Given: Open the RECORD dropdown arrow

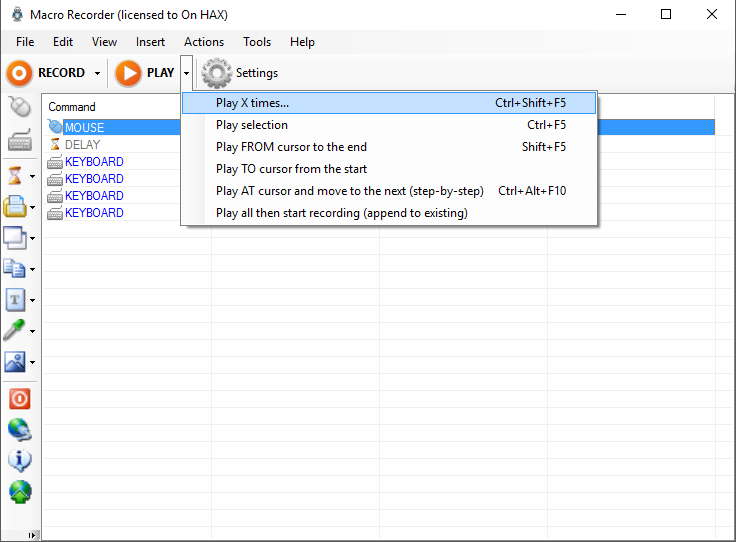Looking at the screenshot, I should pos(97,73).
